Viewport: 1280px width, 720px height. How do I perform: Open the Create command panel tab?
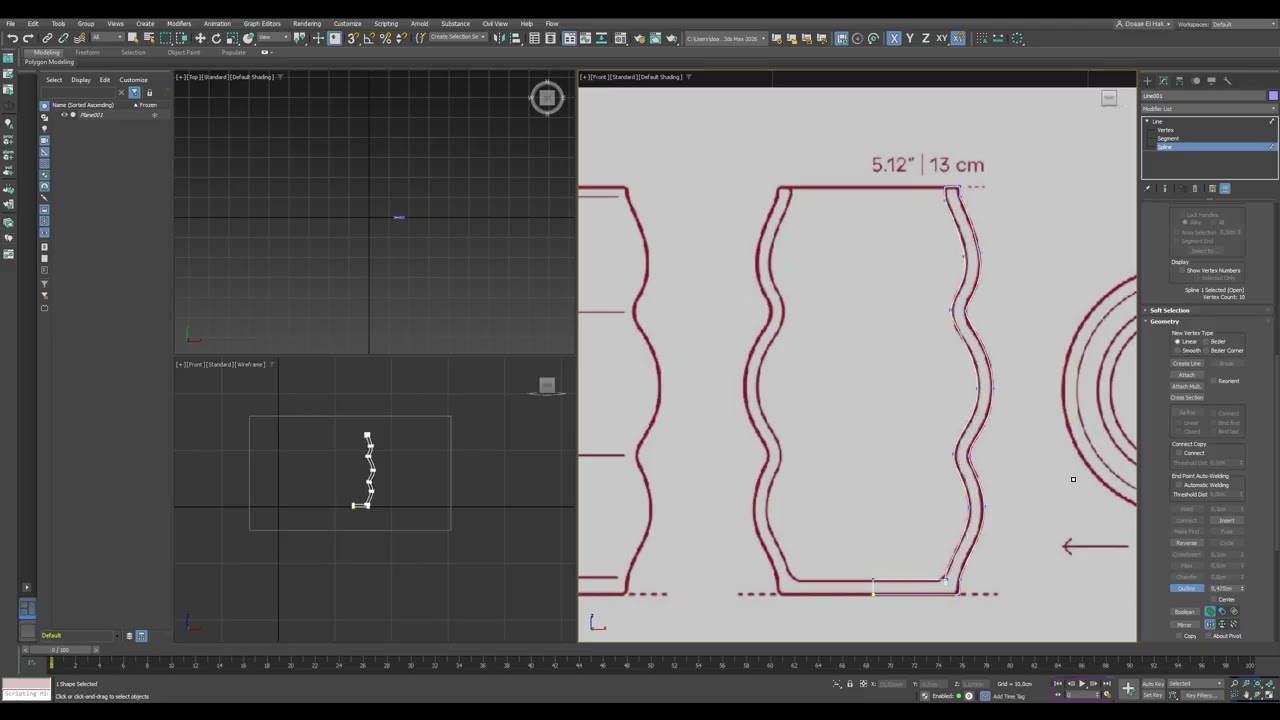[x=1148, y=81]
